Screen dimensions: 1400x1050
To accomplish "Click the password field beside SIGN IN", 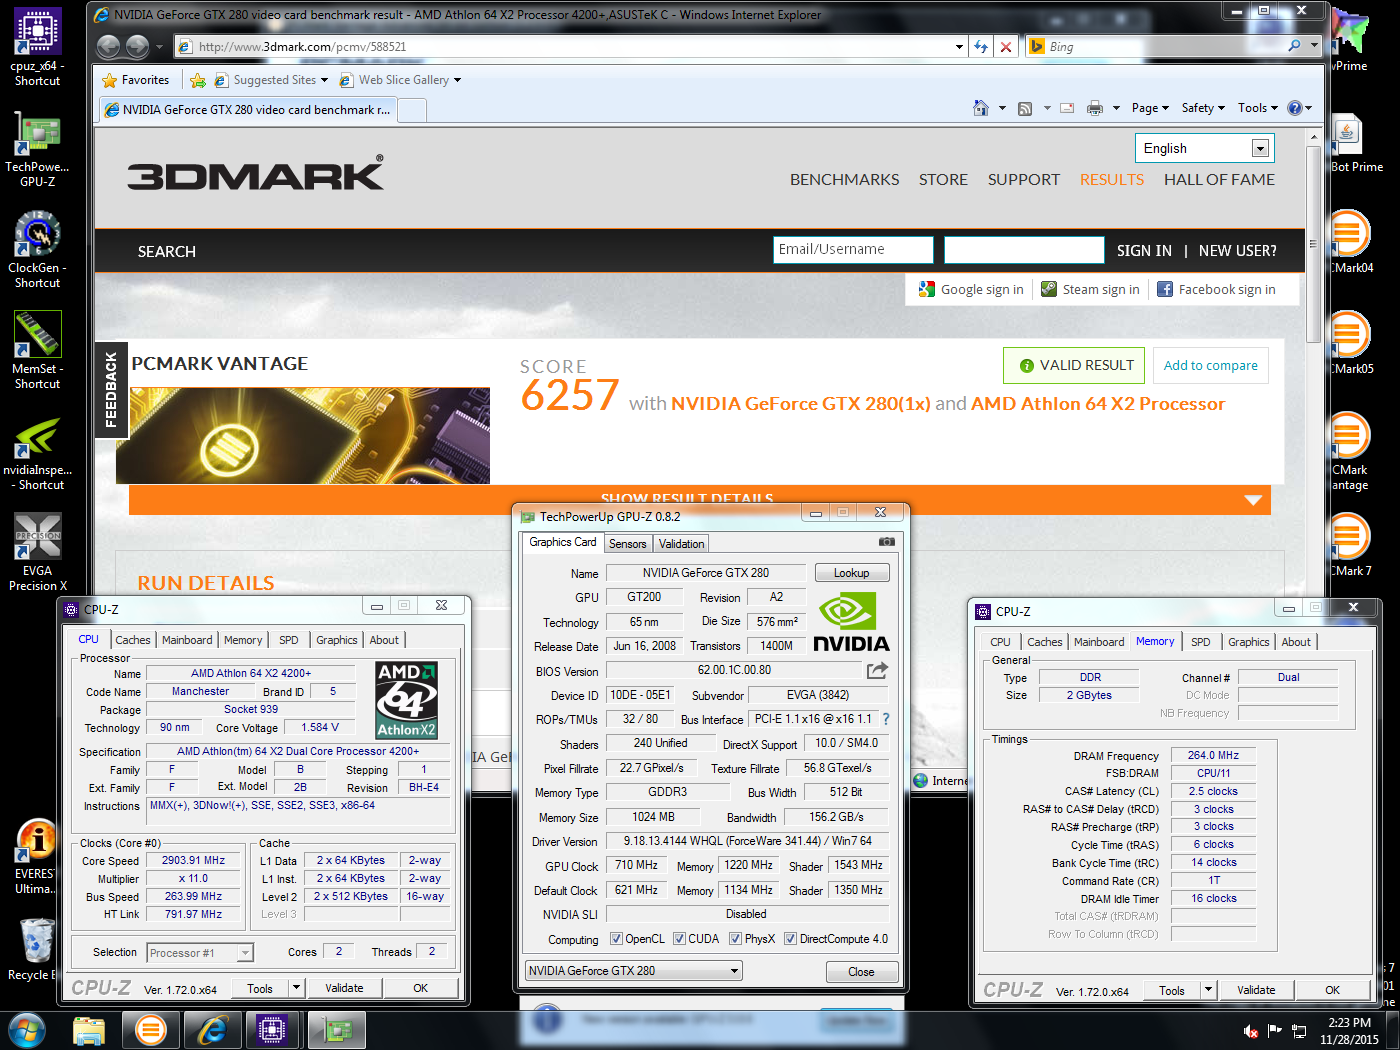I will [1024, 250].
